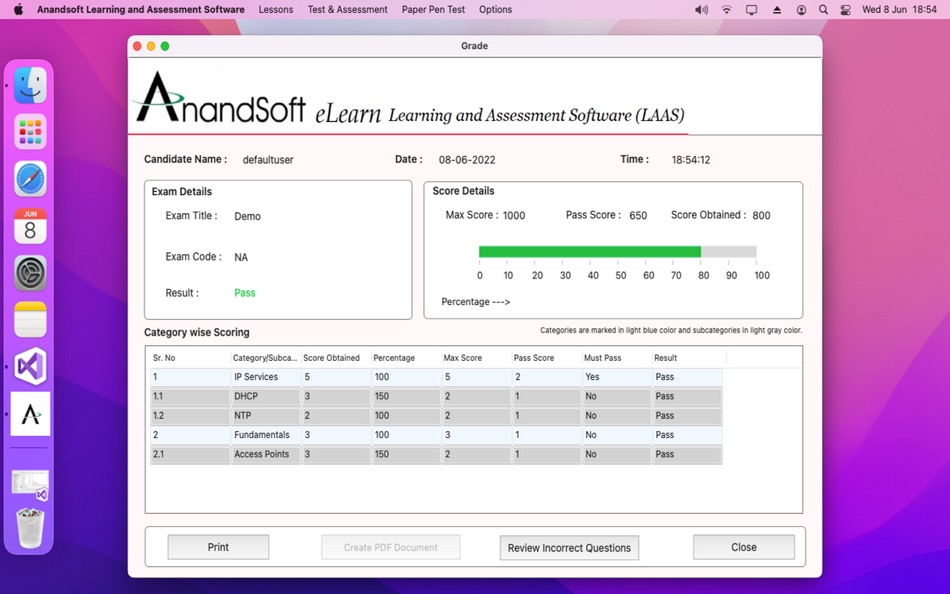Open Anandsoft Learning and Assessment Software menu
The width and height of the screenshot is (950, 594).
coord(141,10)
